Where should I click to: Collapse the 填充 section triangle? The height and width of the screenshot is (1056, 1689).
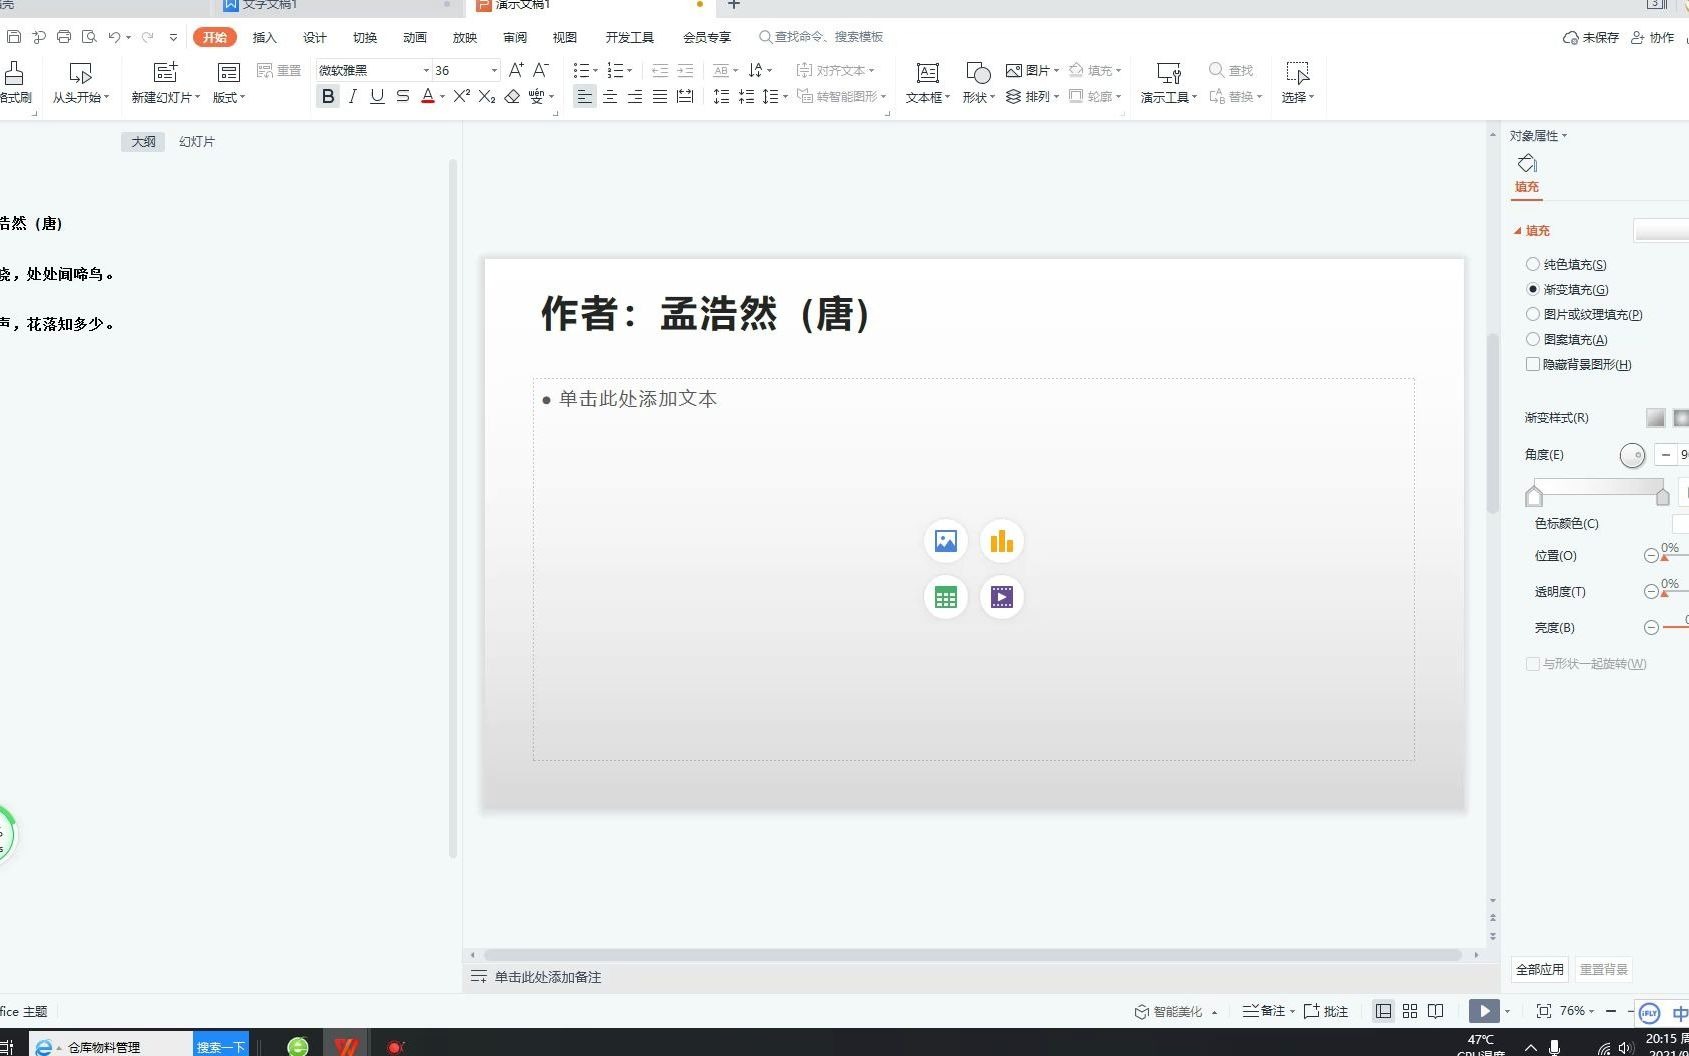pyautogui.click(x=1518, y=231)
